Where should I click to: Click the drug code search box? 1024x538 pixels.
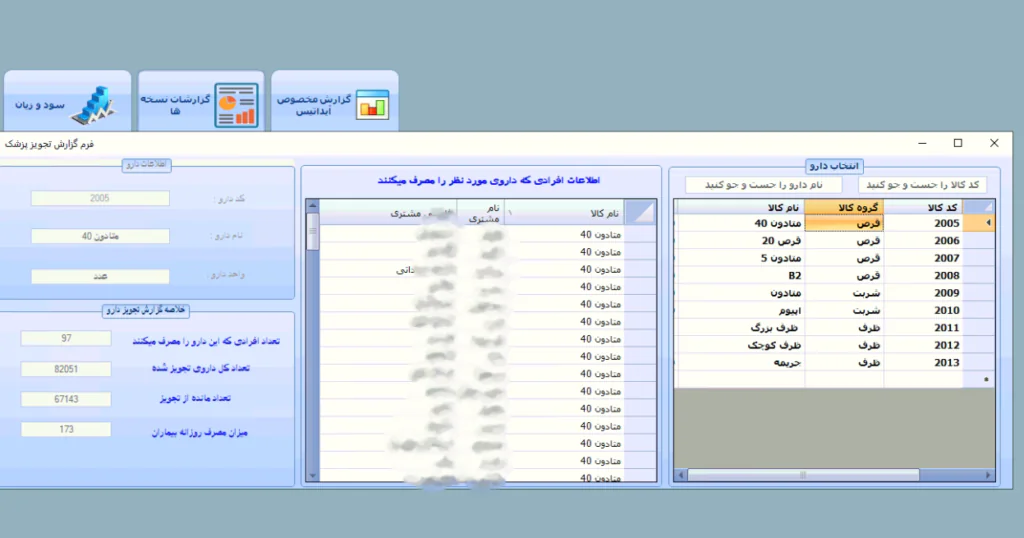point(922,185)
